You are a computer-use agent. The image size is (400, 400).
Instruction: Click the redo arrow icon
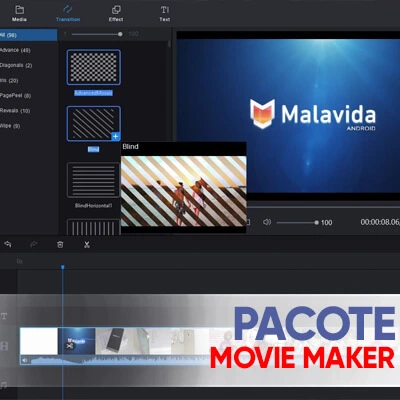pos(33,244)
